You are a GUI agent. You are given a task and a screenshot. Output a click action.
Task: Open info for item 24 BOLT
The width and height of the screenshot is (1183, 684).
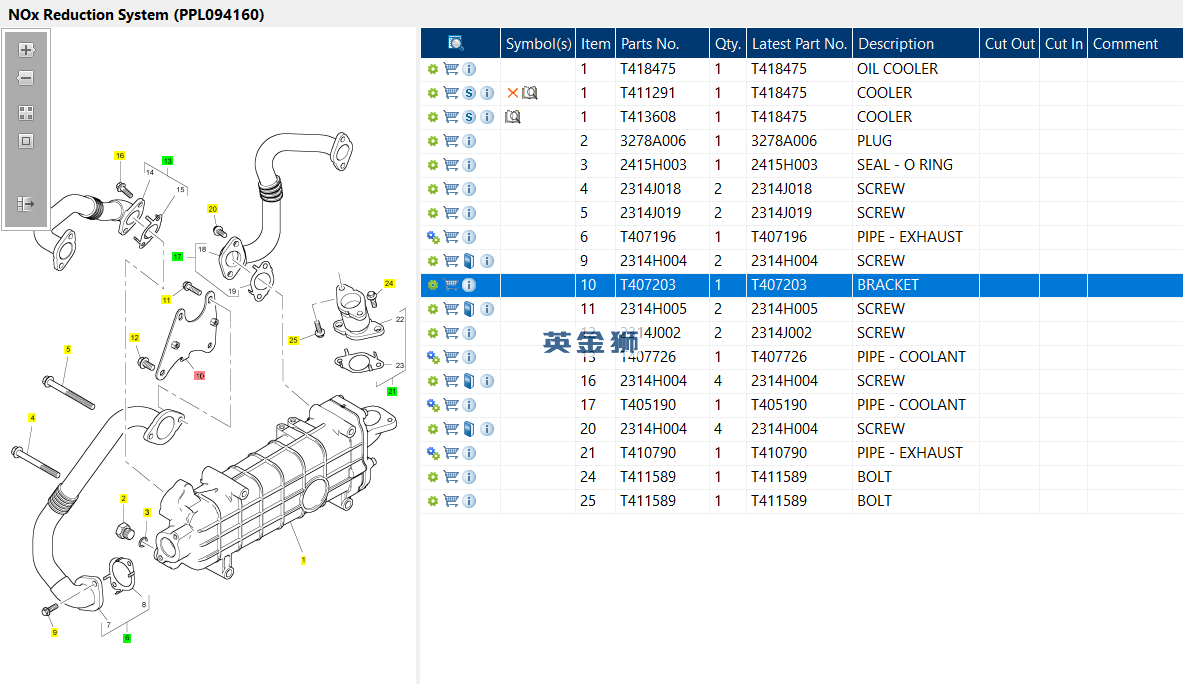pyautogui.click(x=469, y=477)
